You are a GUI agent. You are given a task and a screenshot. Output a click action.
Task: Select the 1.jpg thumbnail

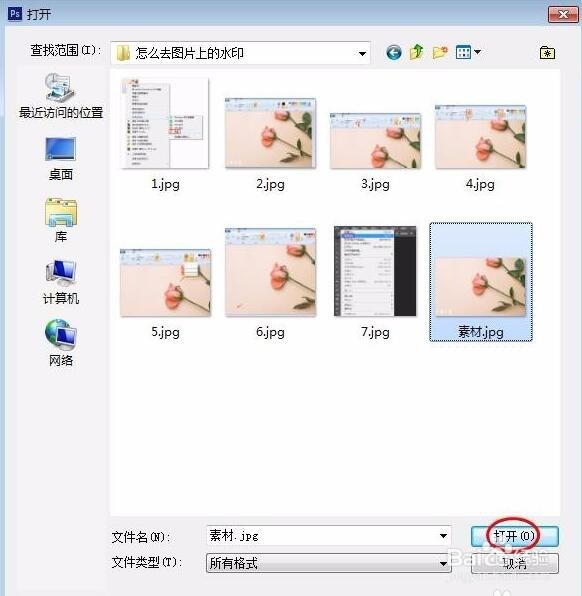[x=165, y=123]
